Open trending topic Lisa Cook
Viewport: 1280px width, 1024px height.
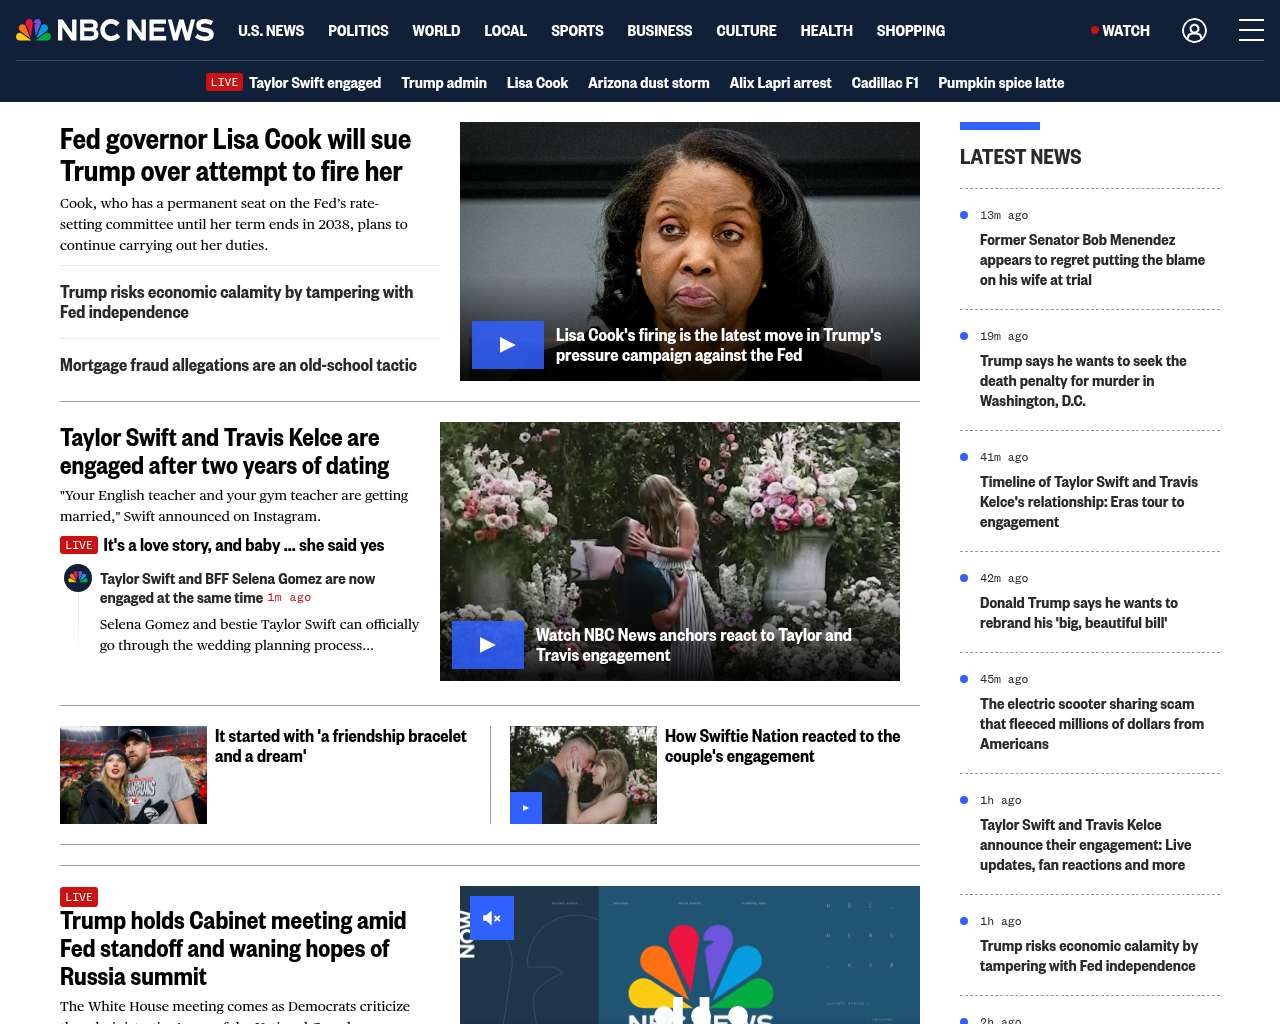pos(537,83)
